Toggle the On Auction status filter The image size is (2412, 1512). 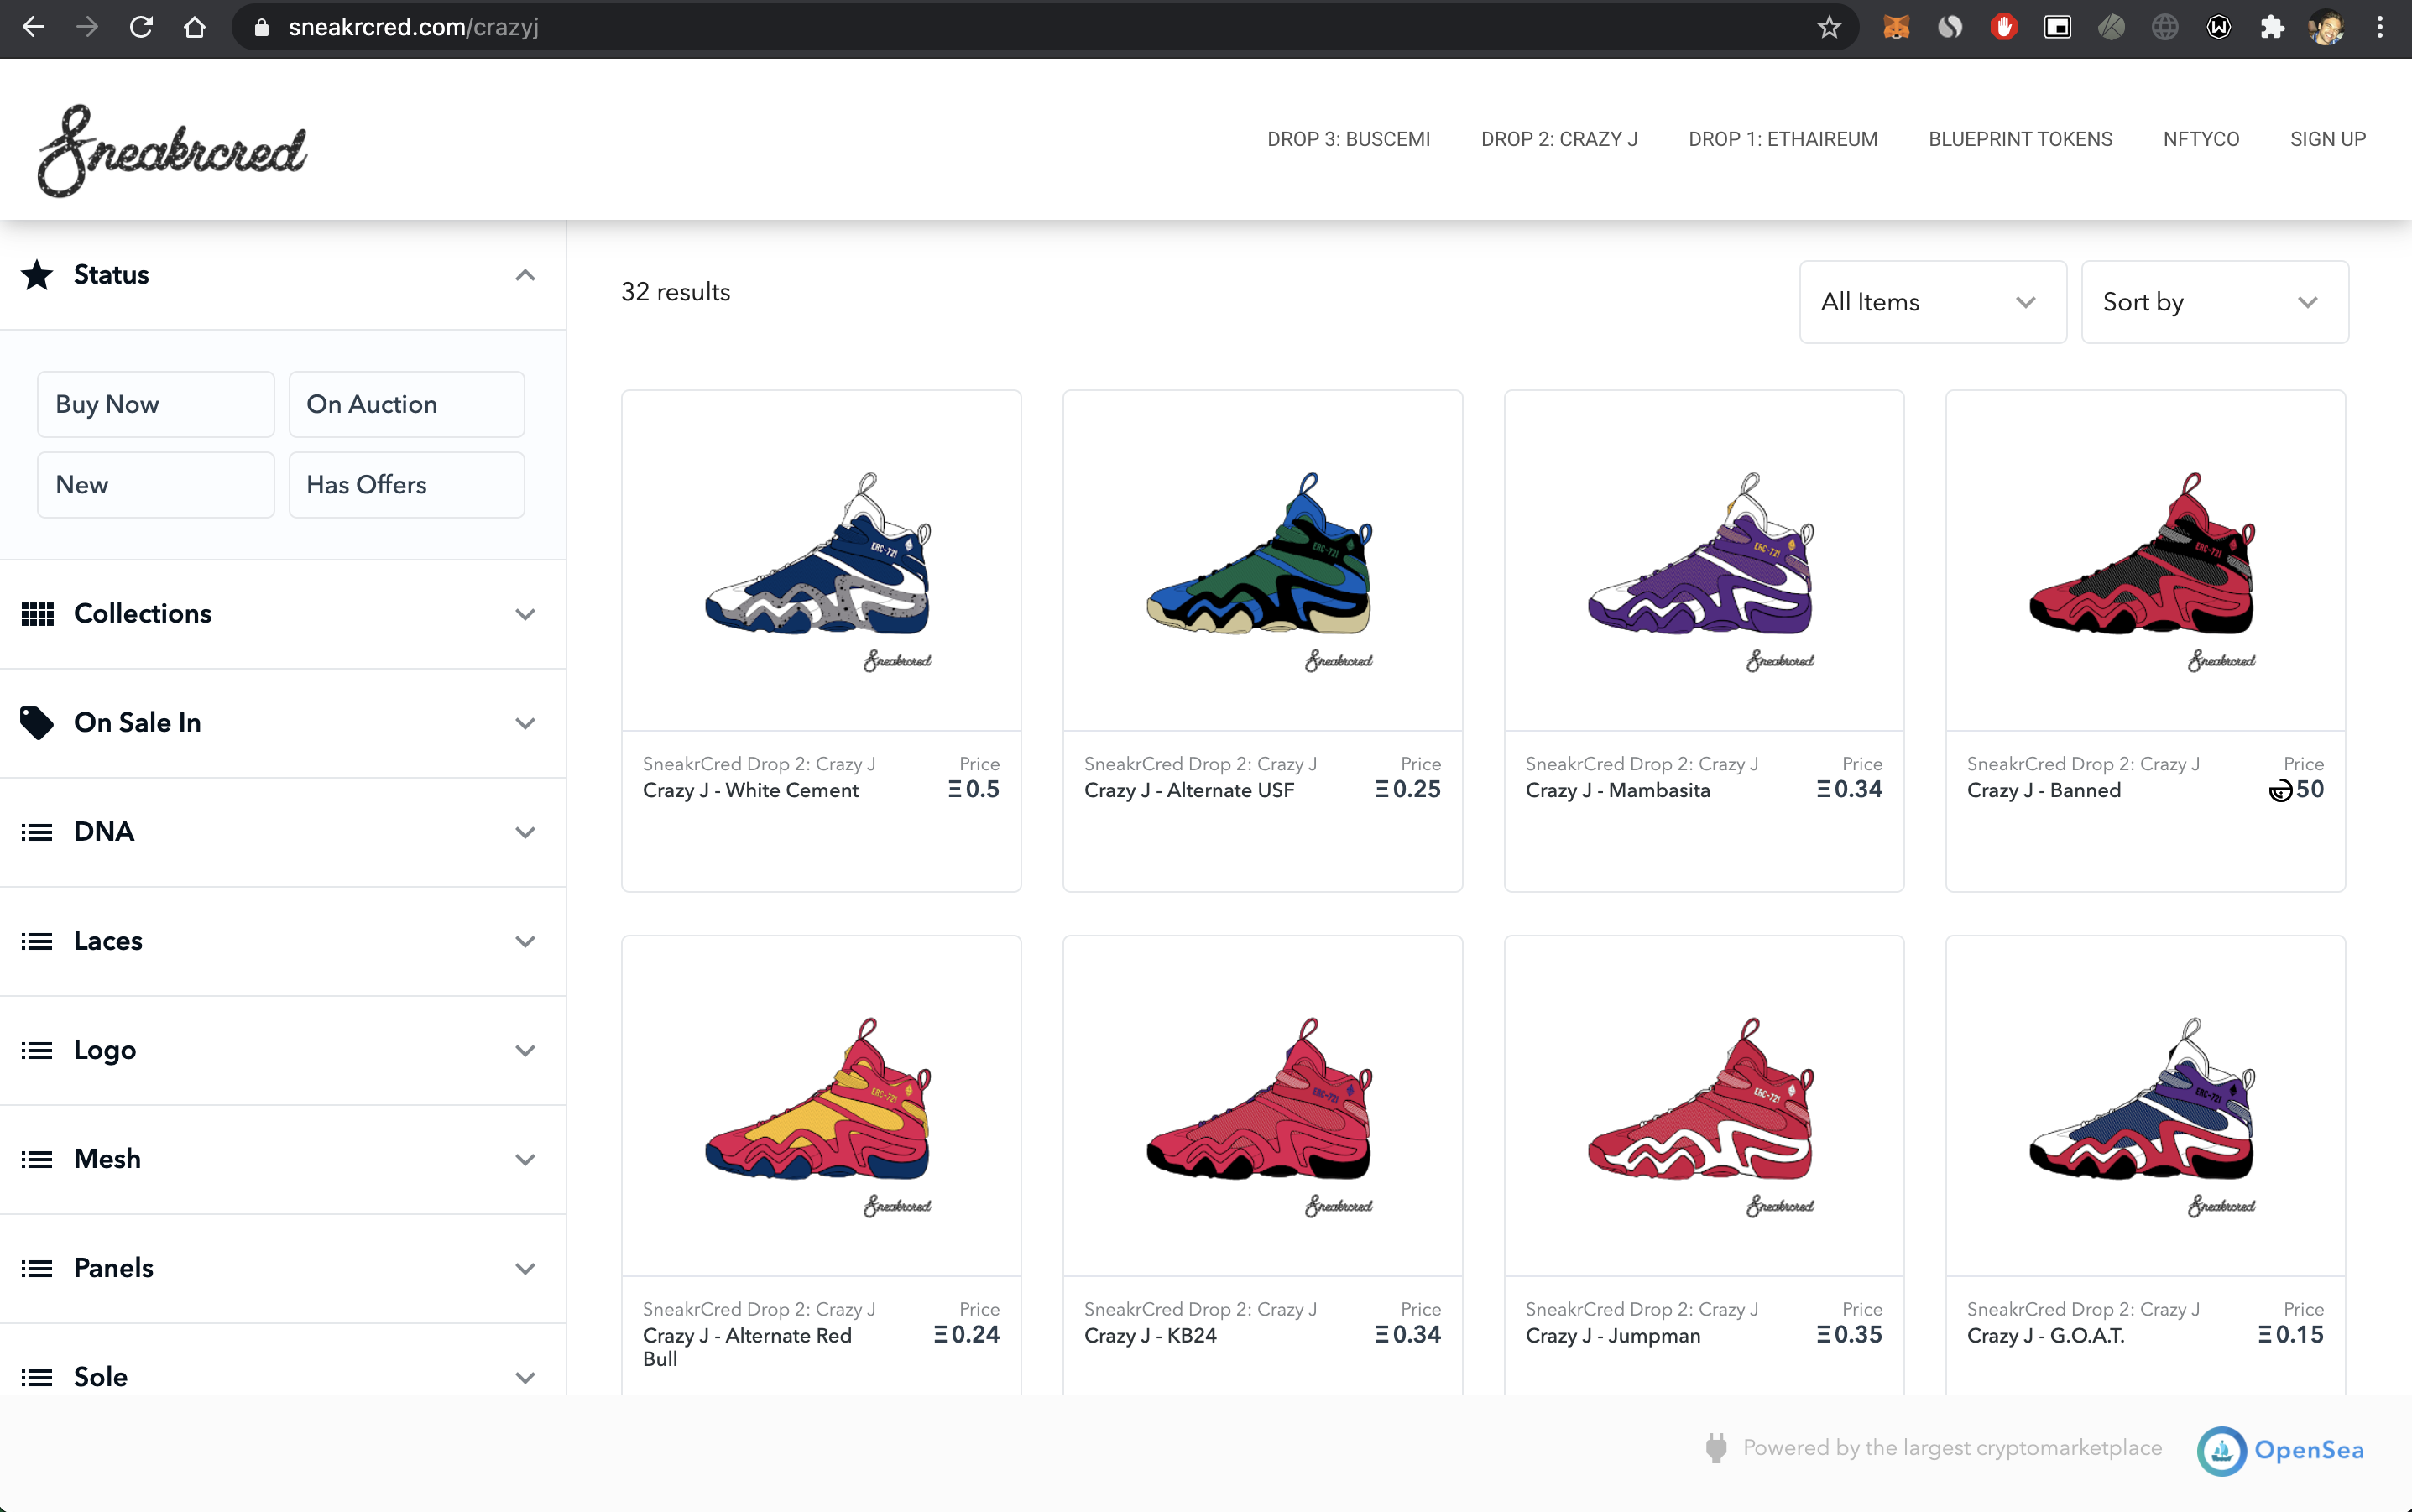(x=406, y=404)
